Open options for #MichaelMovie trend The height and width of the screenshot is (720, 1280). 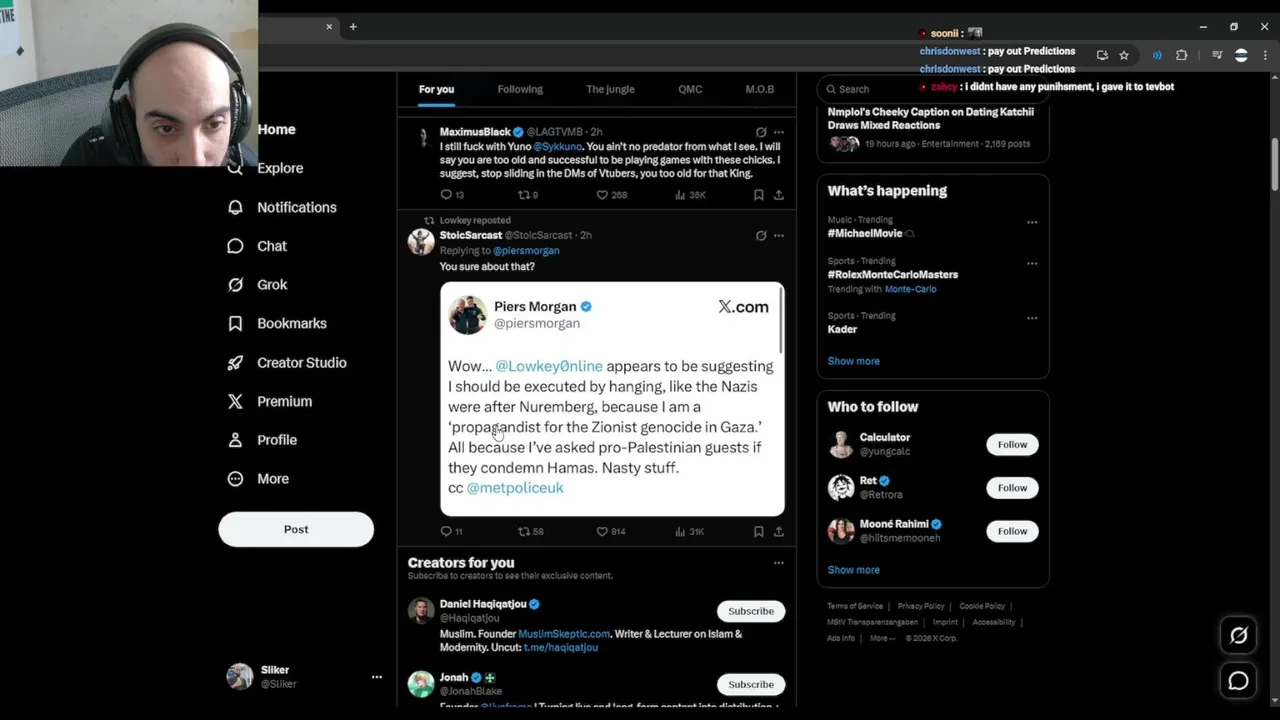pos(1032,222)
